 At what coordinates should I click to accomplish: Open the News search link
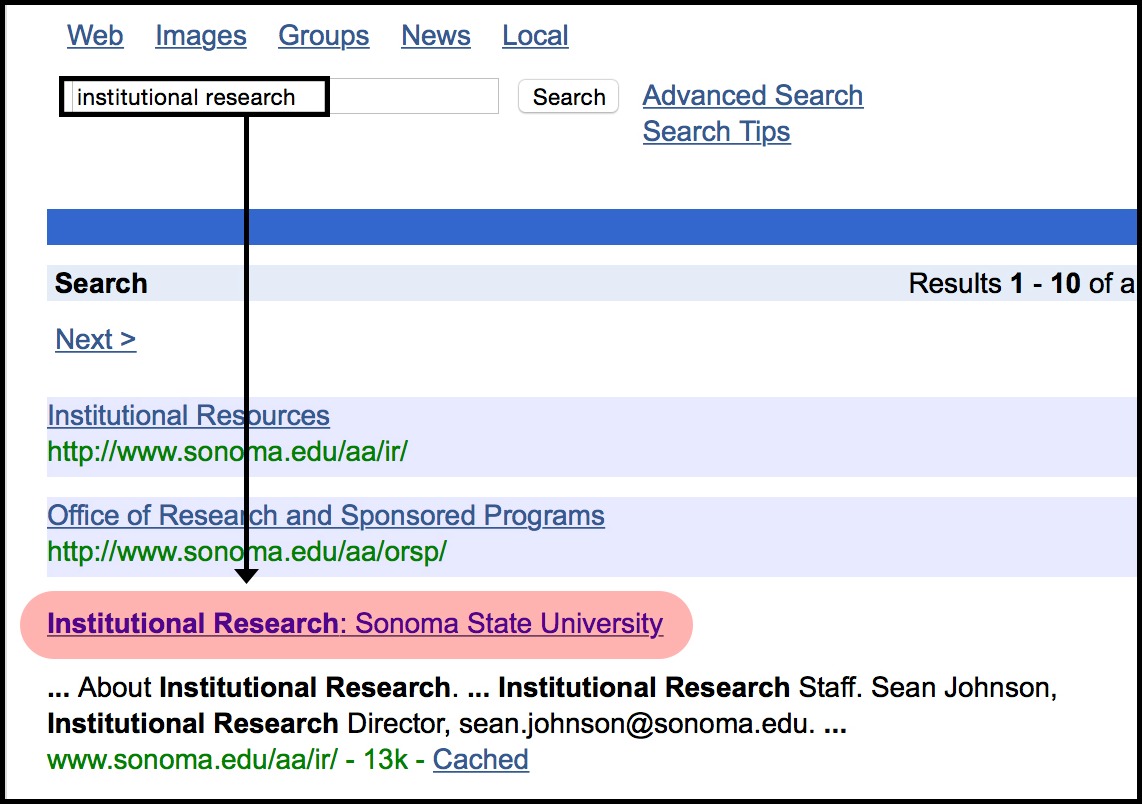click(x=436, y=36)
